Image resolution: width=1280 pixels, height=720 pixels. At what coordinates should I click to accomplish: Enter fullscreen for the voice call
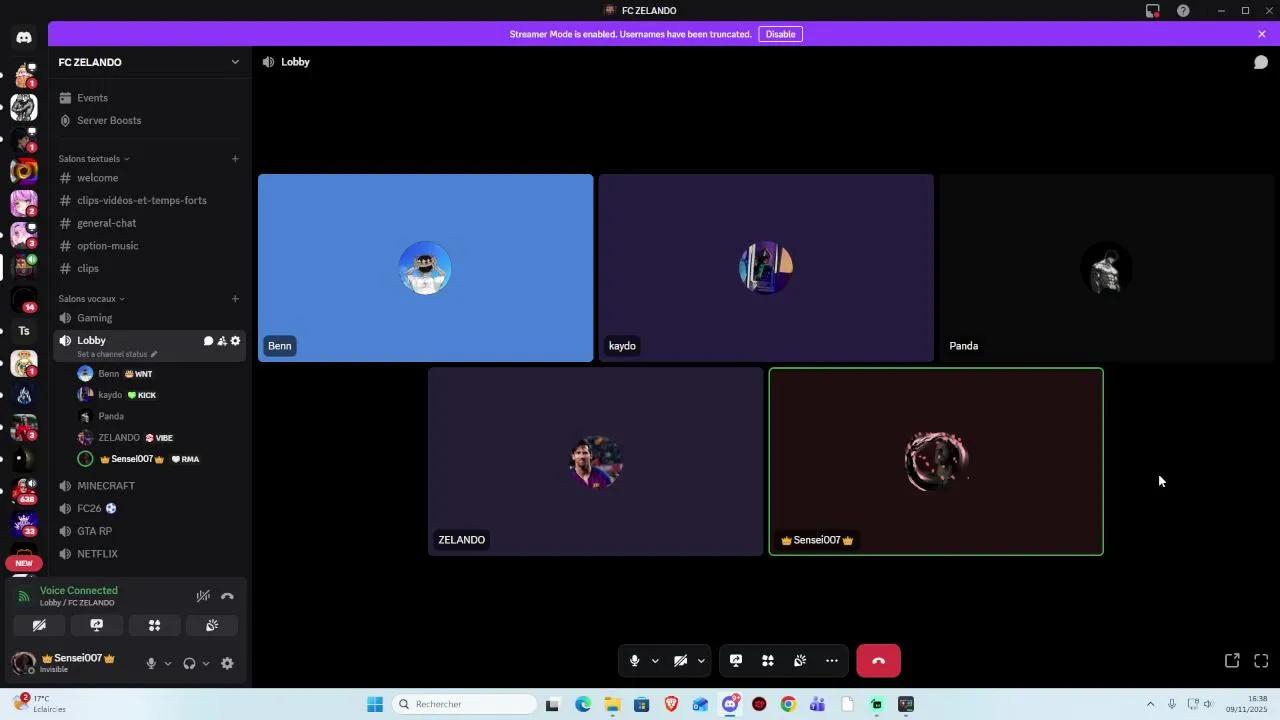click(1261, 661)
